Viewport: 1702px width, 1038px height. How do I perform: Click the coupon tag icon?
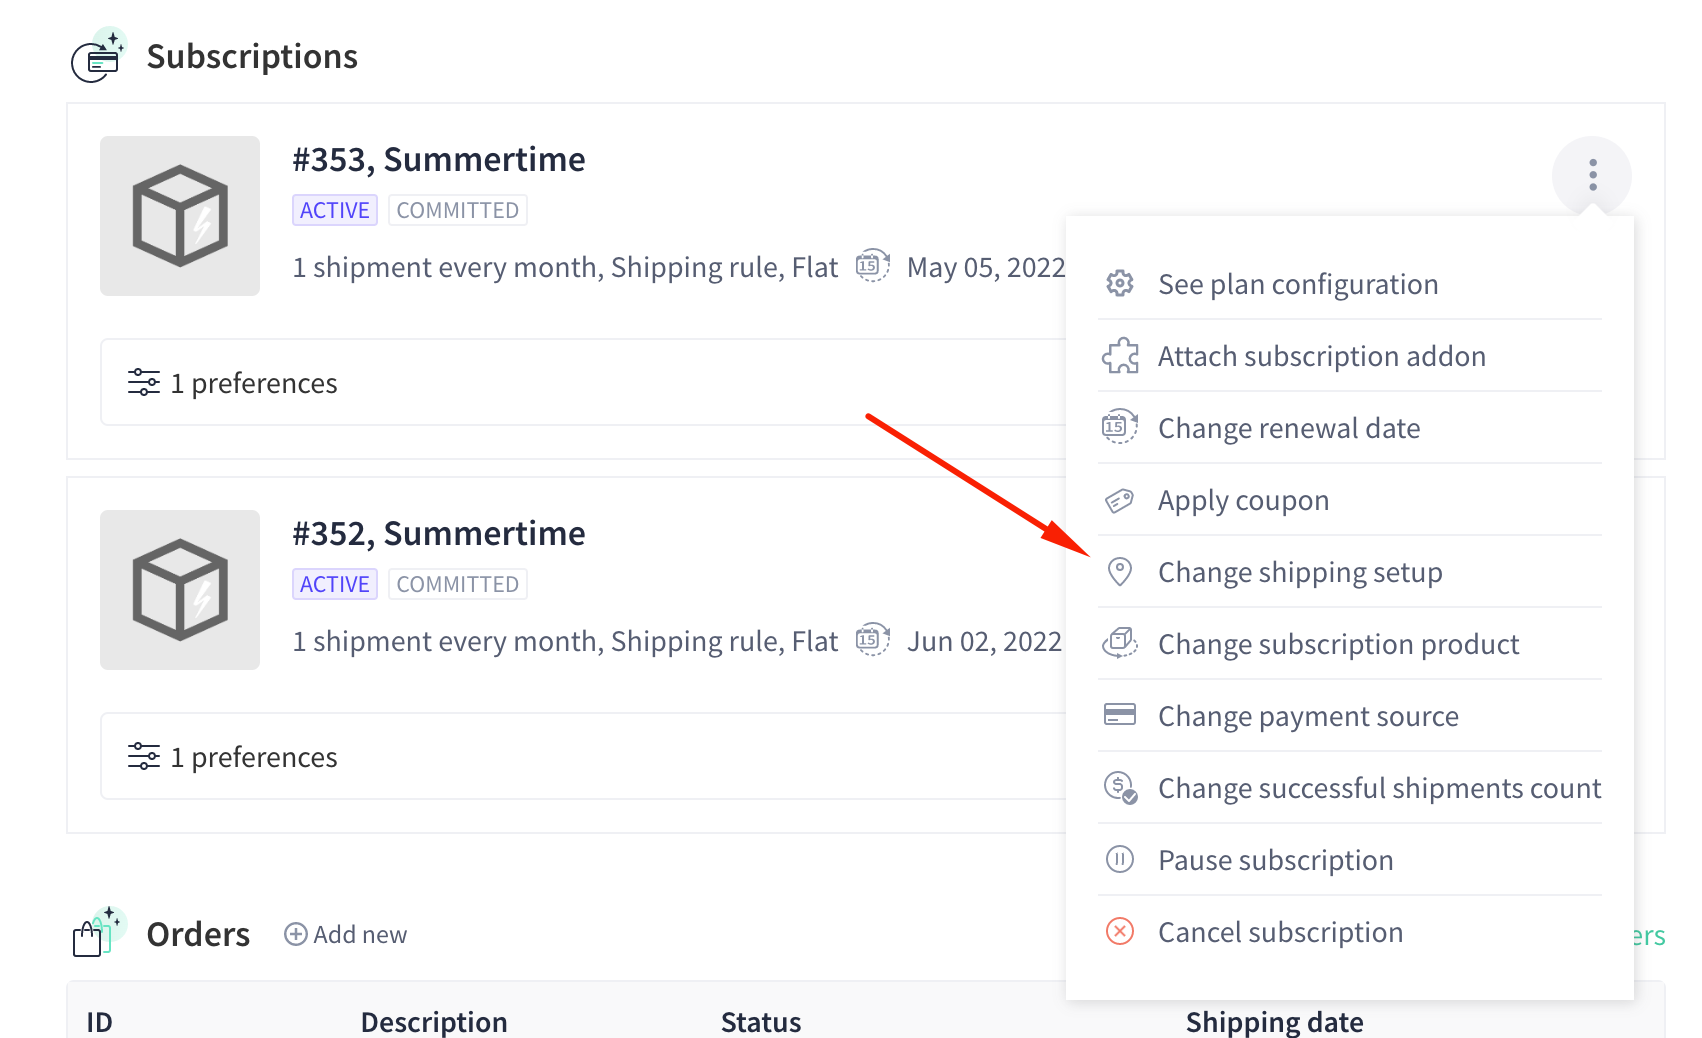click(1120, 500)
